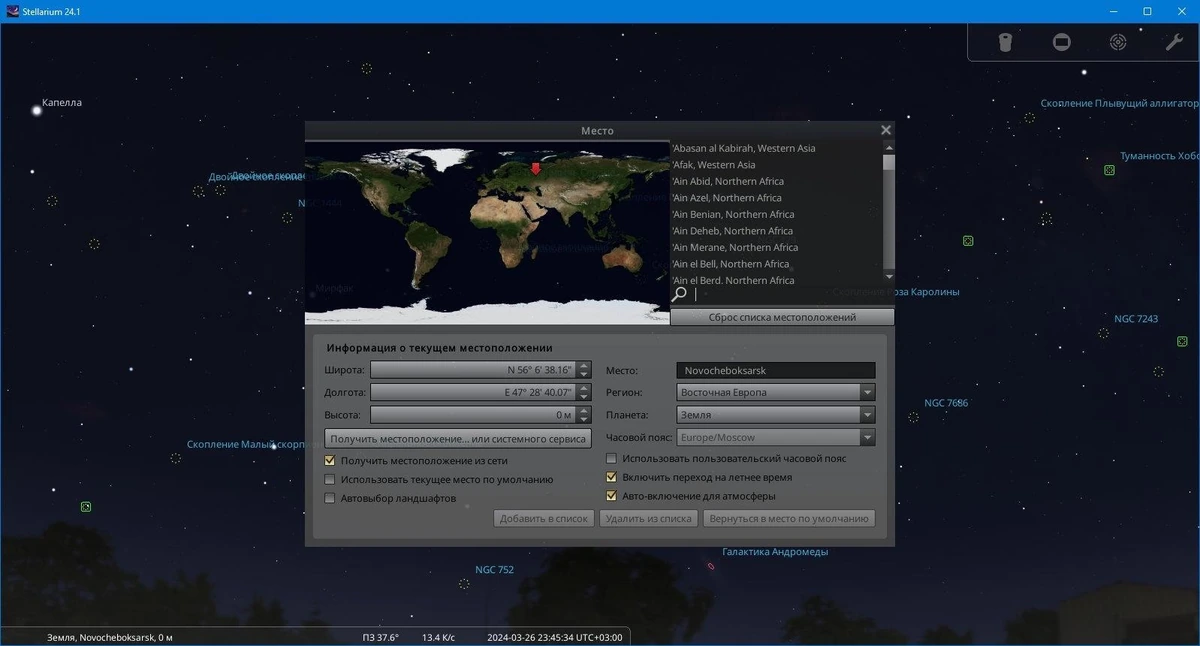1200x646 pixels.
Task: Click the location list scrollbar down arrow
Action: [889, 277]
